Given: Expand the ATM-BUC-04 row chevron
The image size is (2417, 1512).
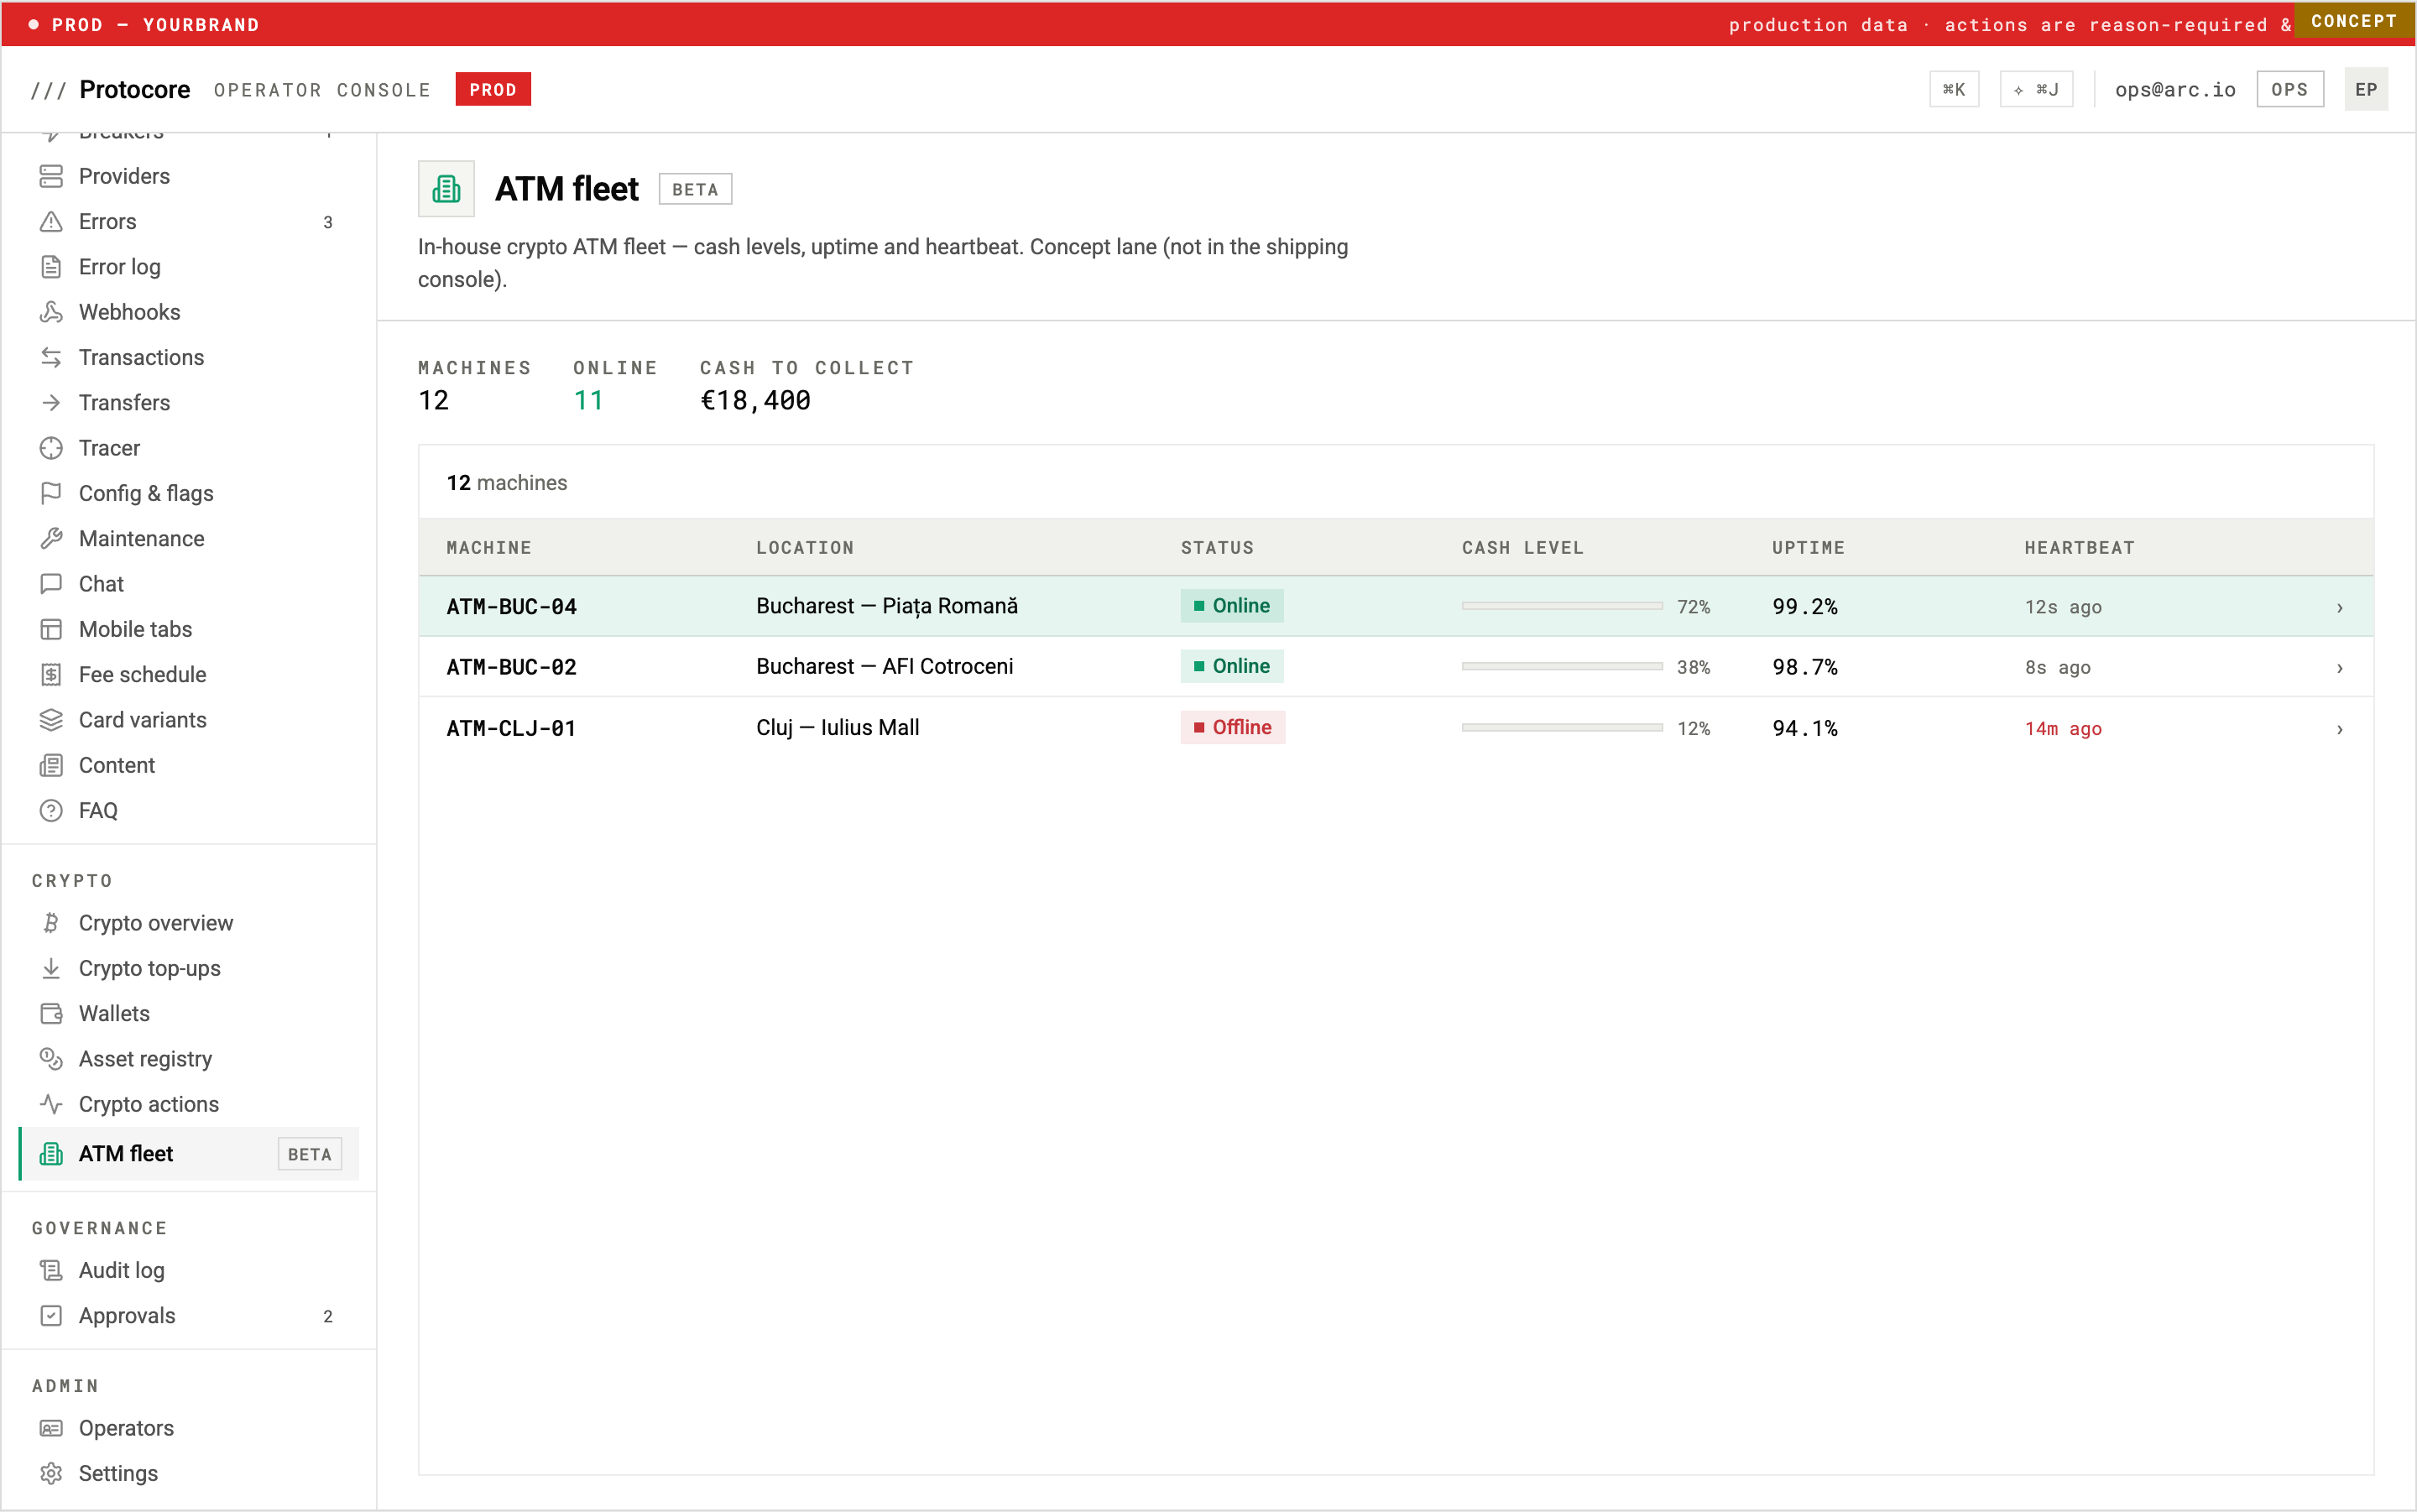Looking at the screenshot, I should click(2340, 607).
